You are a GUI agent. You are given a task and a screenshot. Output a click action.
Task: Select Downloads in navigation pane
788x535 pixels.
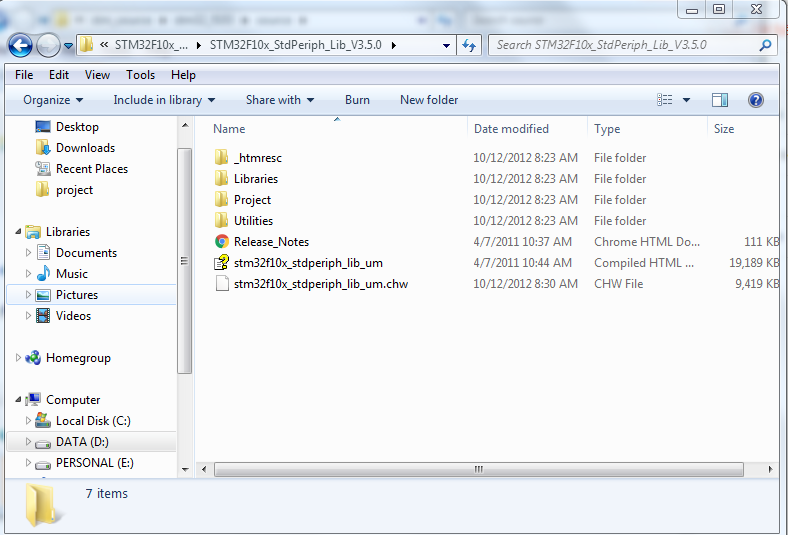click(x=85, y=148)
